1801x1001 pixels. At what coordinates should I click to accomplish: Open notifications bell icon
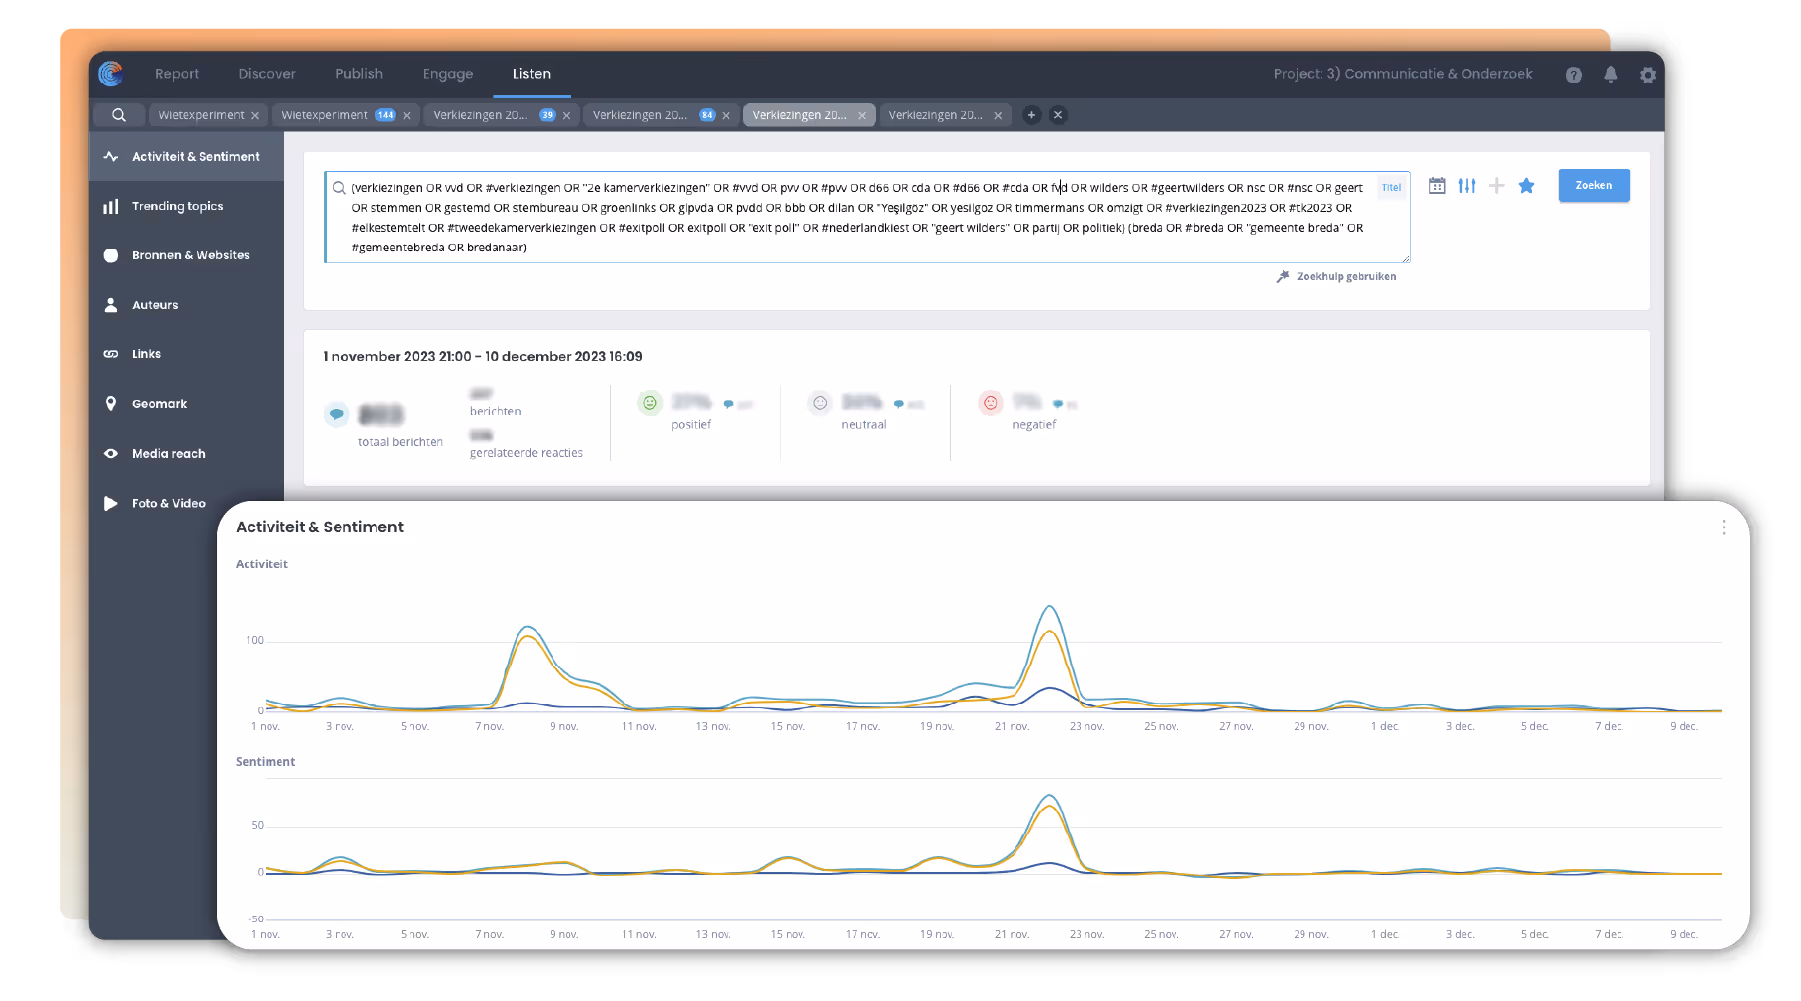[x=1611, y=74]
